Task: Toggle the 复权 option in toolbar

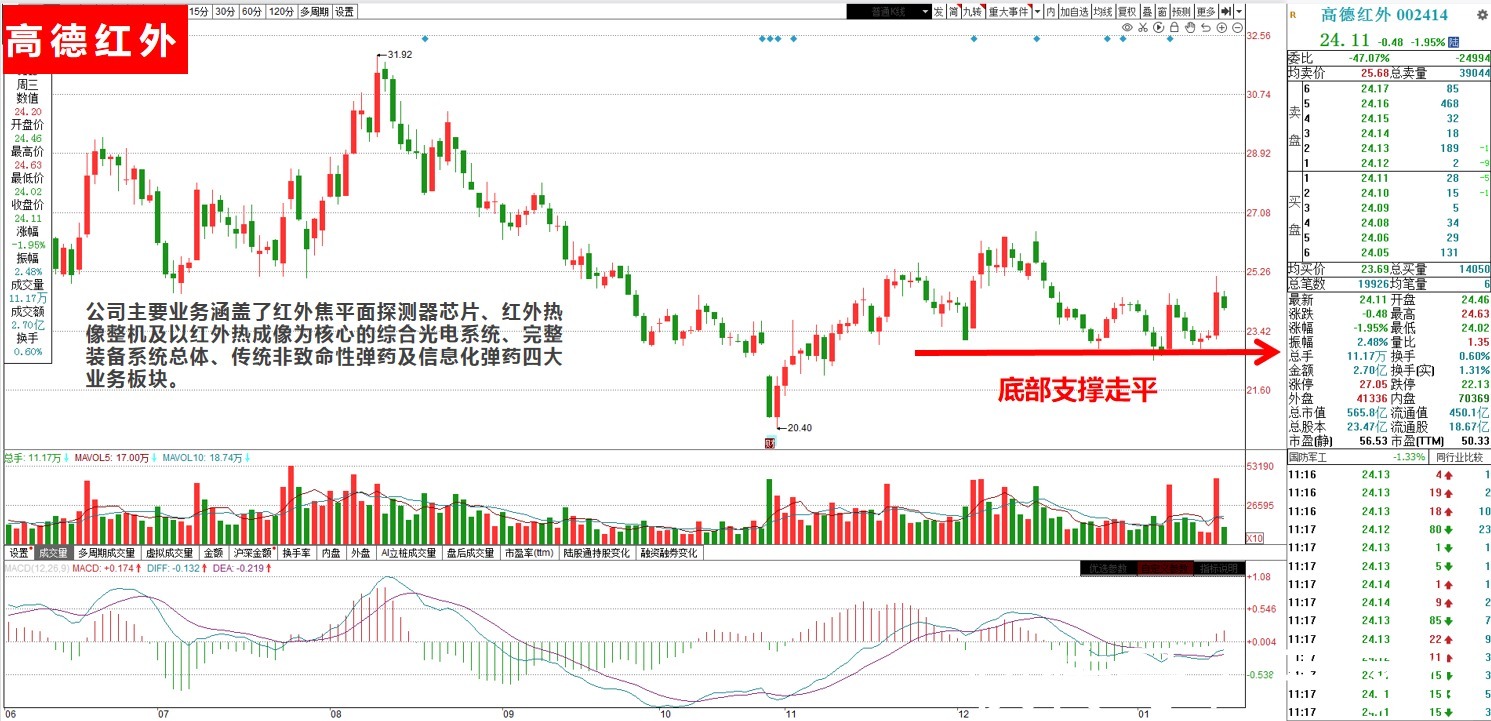Action: point(1127,12)
